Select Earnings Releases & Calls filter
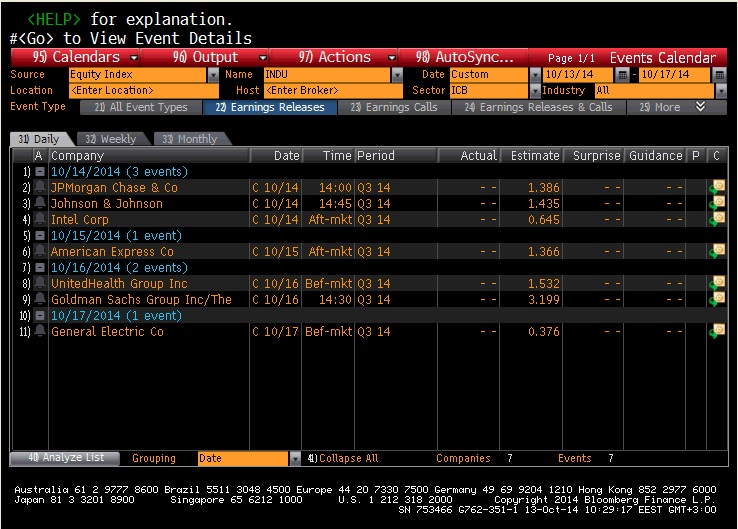This screenshot has width=738, height=529. [538, 107]
